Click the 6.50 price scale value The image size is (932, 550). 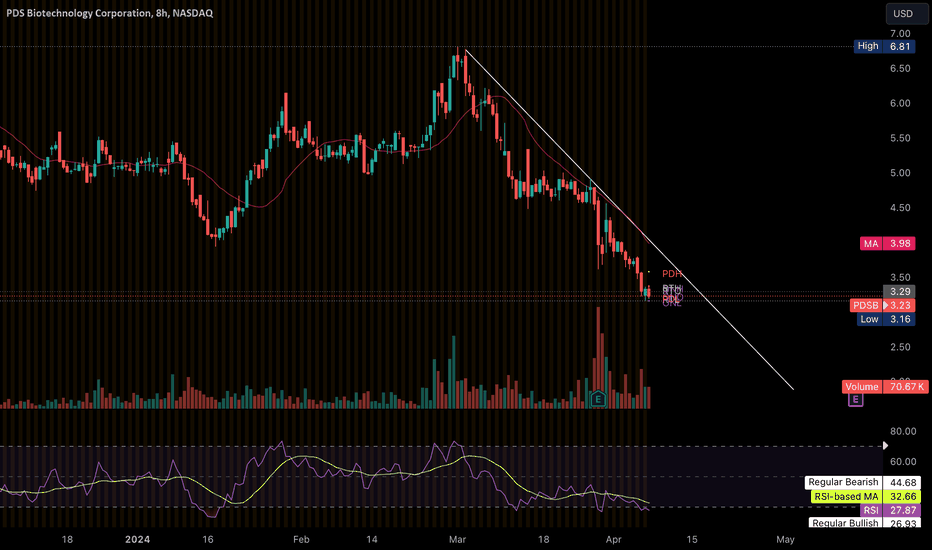click(x=900, y=68)
